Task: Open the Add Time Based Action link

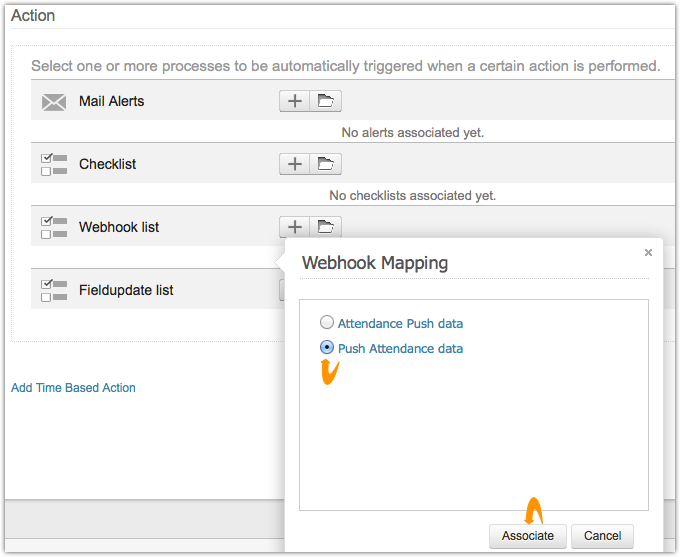Action: coord(73,388)
